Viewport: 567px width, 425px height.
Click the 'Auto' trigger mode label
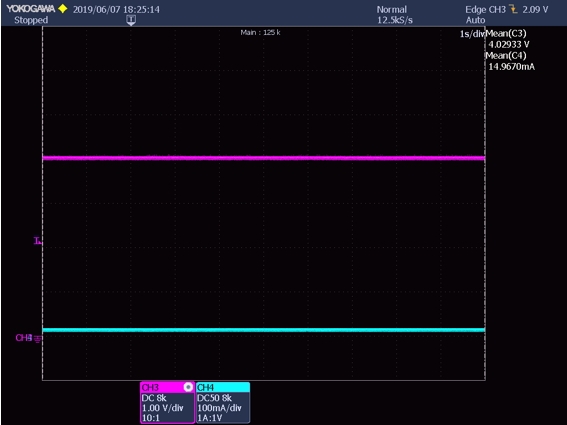point(475,20)
